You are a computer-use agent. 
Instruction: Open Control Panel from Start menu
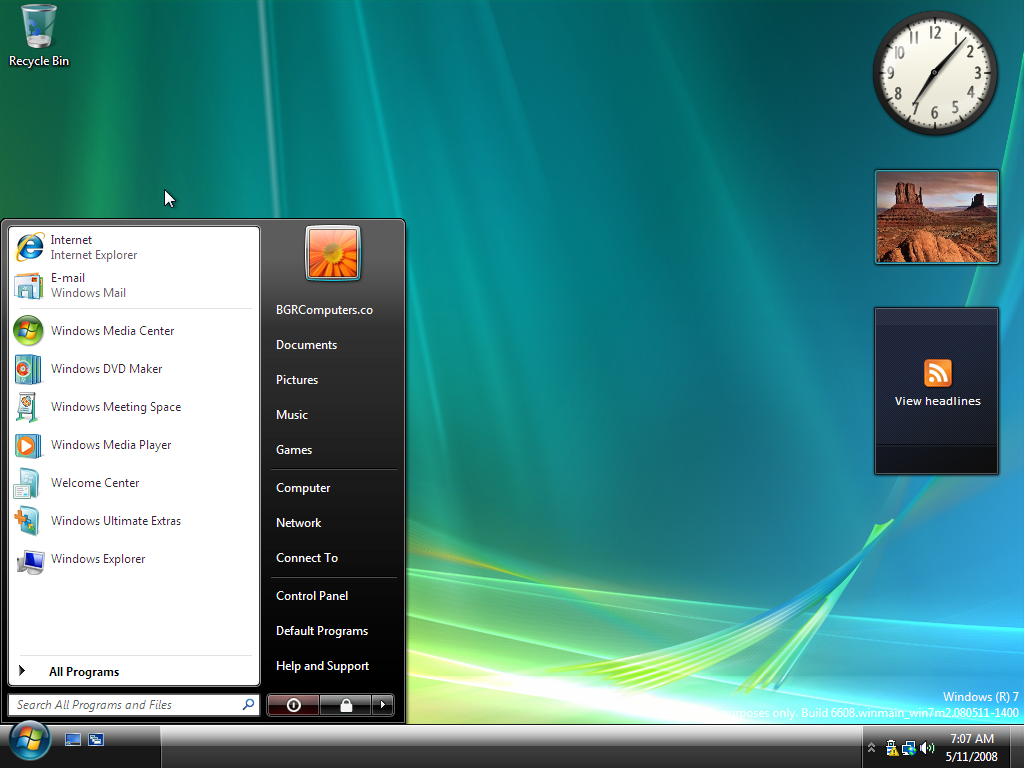[x=312, y=596]
